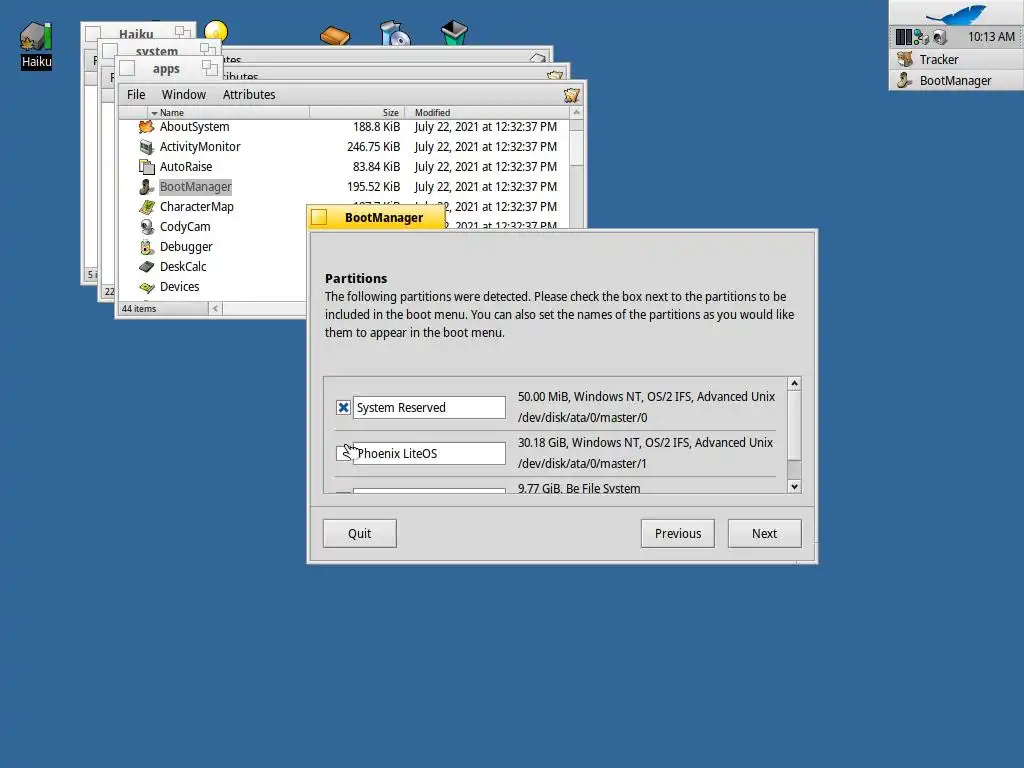Click the network status tray icon
The width and height of the screenshot is (1024, 768).
(921, 37)
